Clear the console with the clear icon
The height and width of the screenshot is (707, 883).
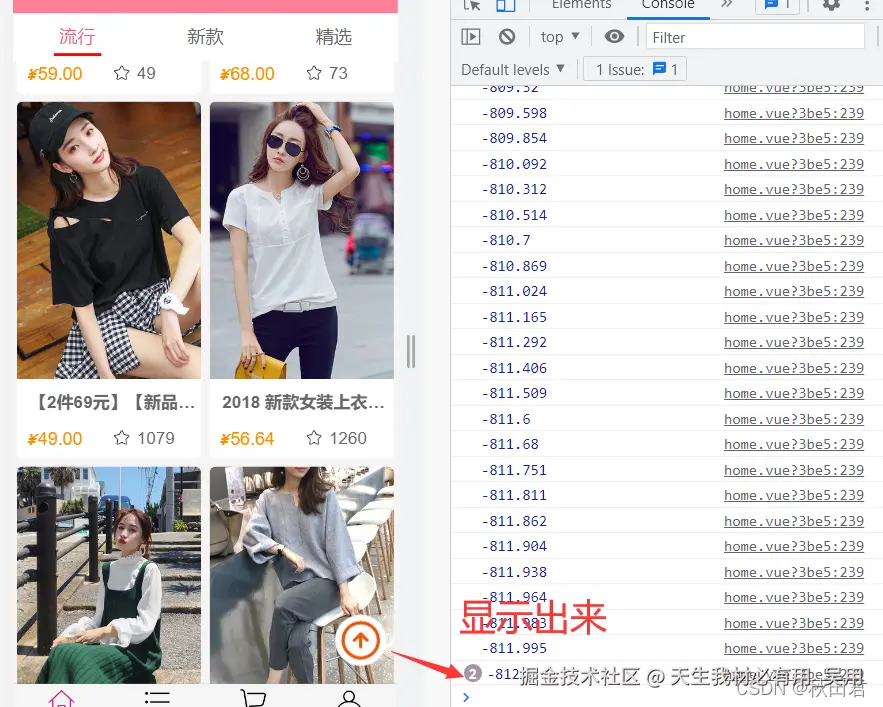click(x=508, y=36)
